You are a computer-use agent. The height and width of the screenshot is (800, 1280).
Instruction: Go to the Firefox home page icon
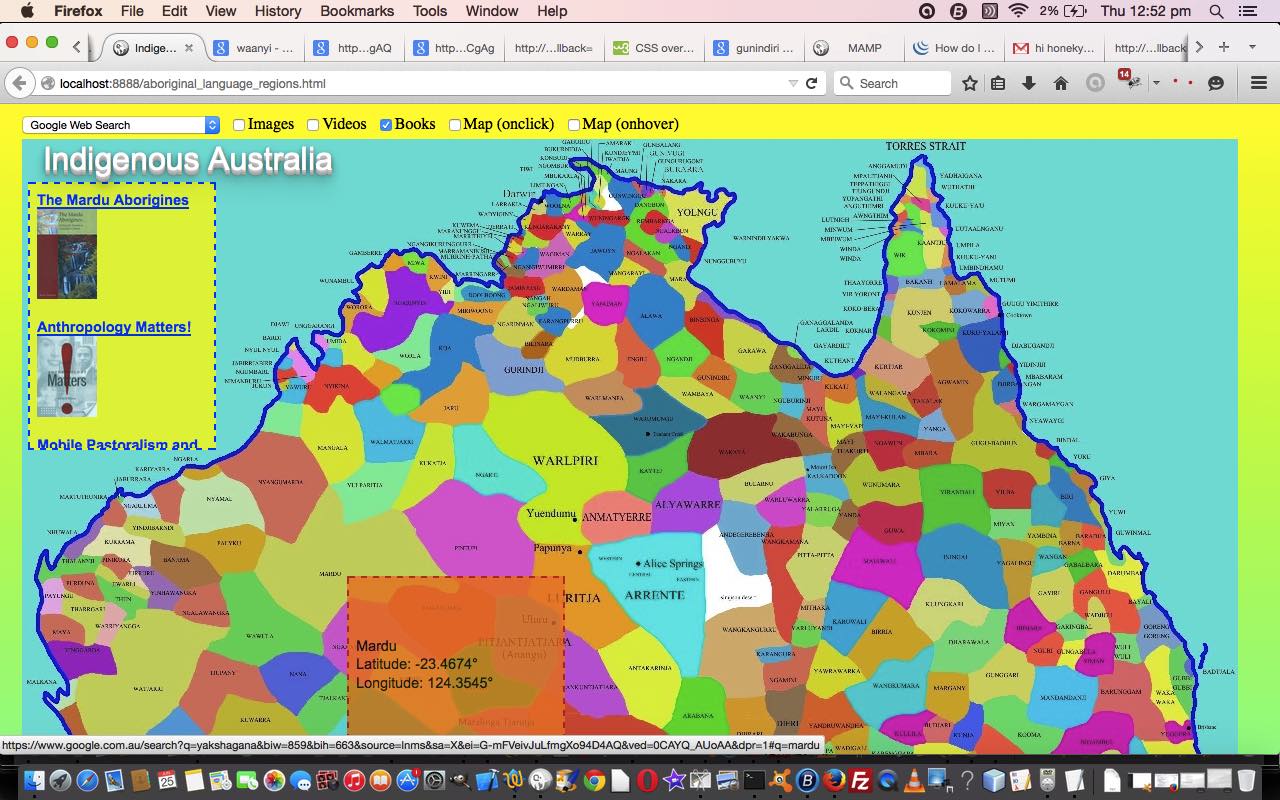1060,84
